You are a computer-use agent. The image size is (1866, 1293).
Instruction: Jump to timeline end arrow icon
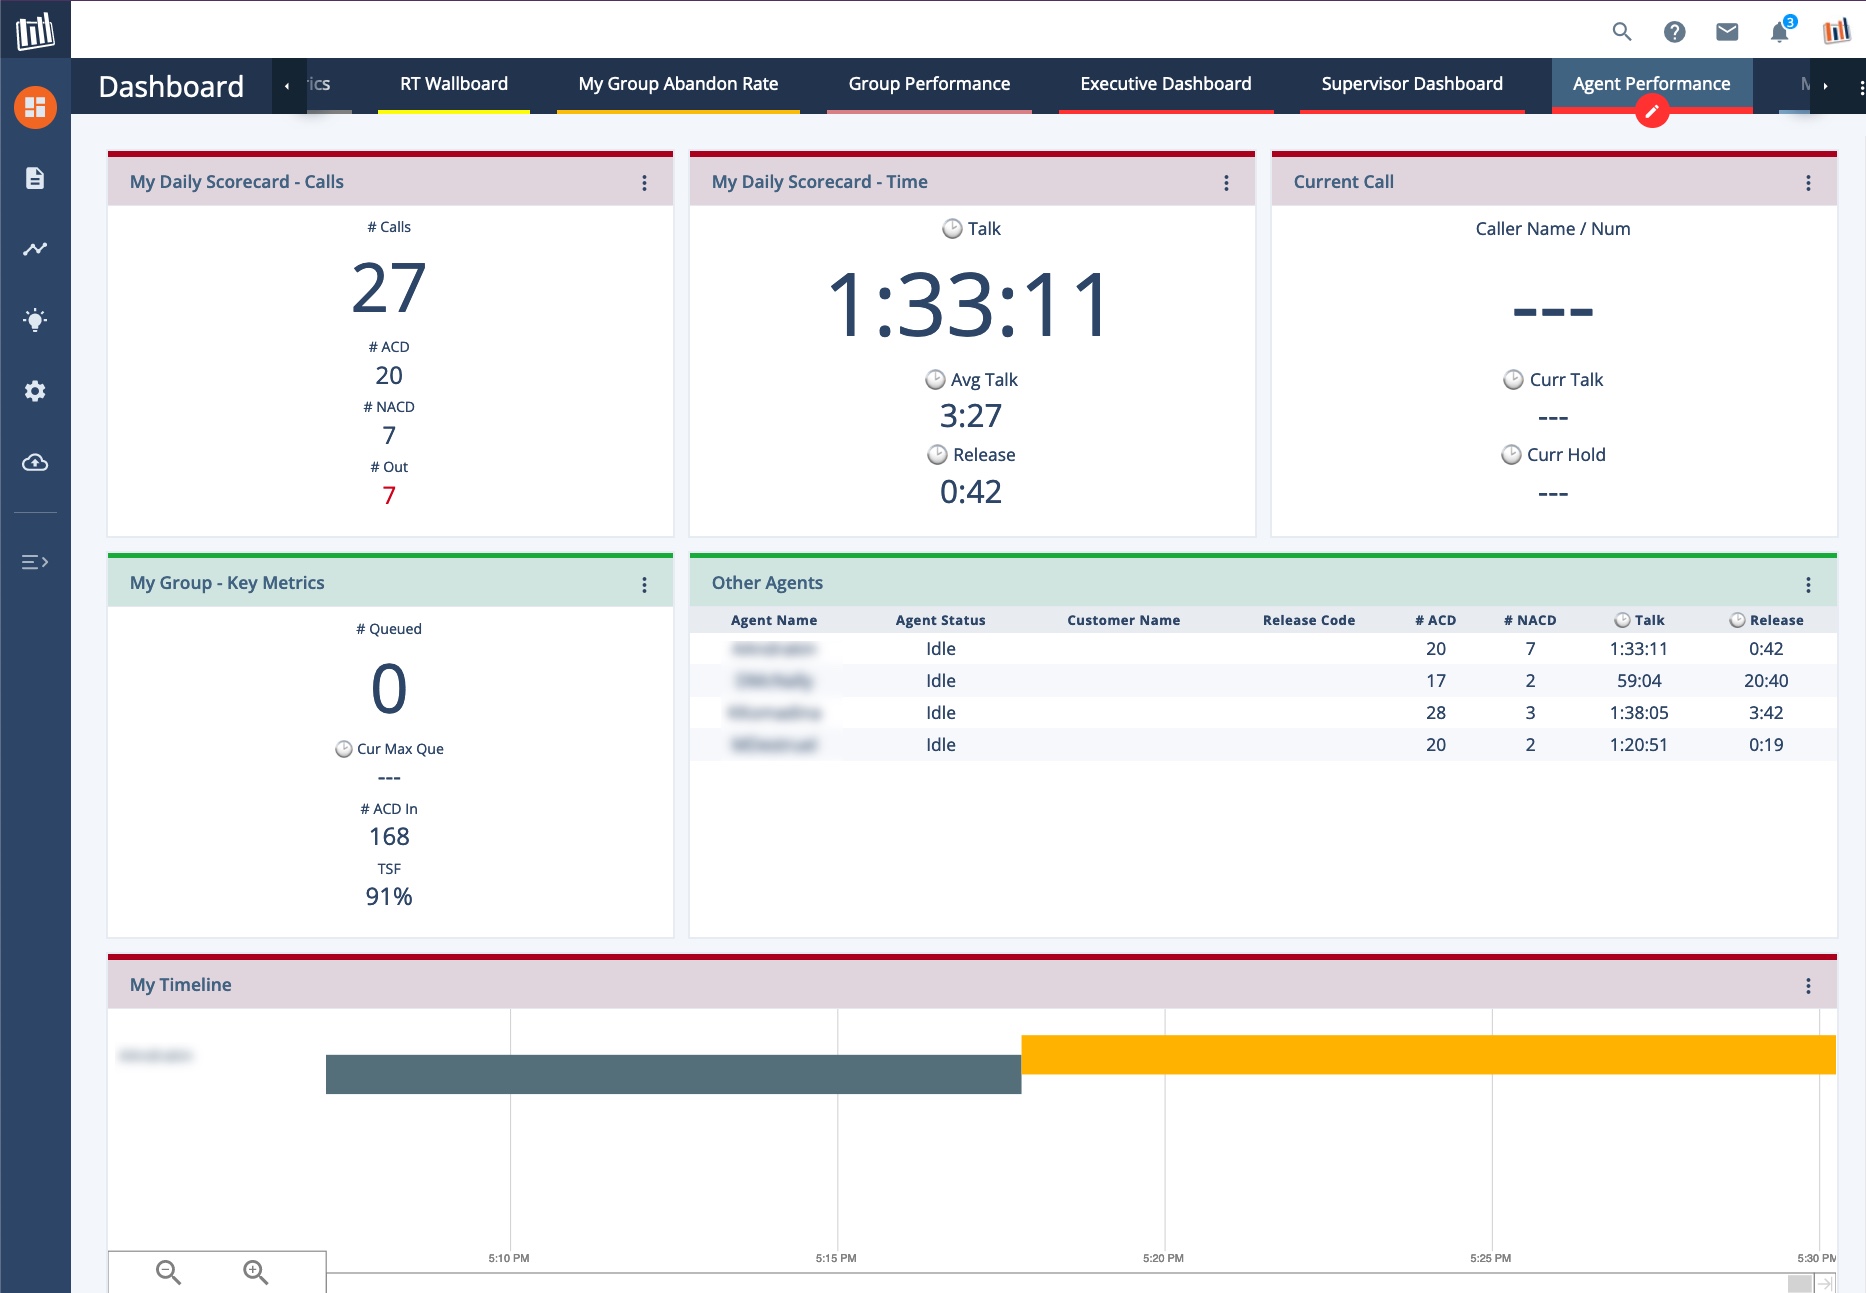click(1826, 1283)
